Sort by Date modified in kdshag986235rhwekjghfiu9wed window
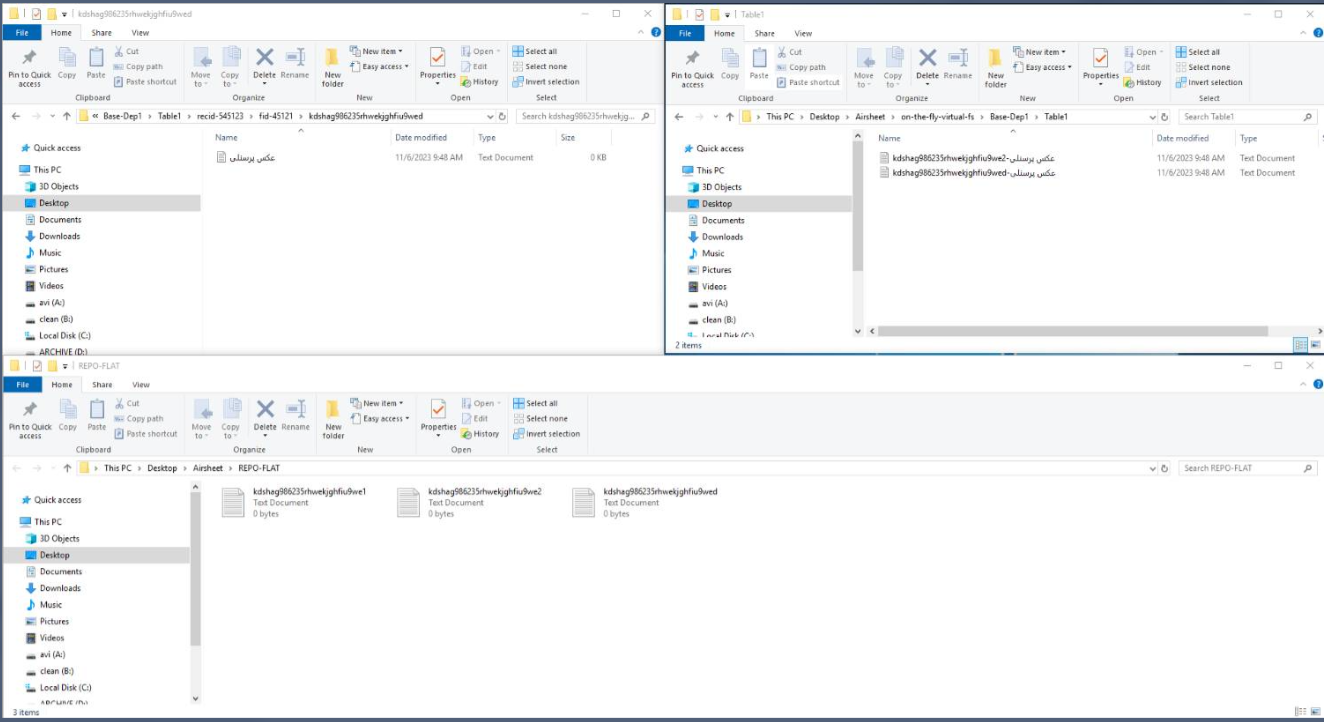The height and width of the screenshot is (722, 1324). (421, 138)
